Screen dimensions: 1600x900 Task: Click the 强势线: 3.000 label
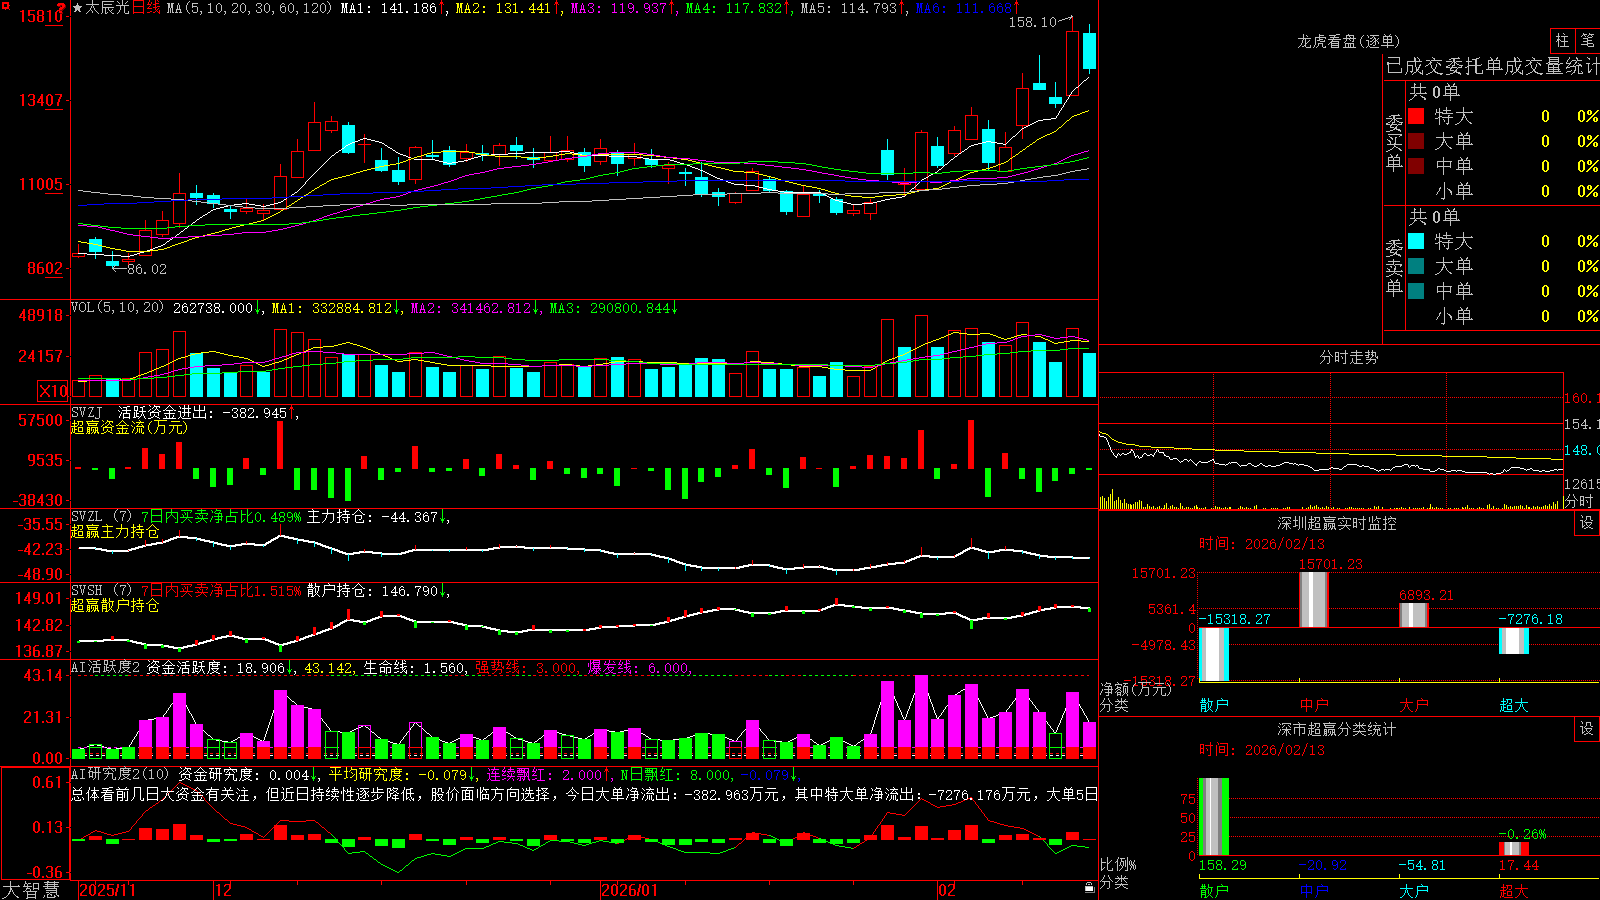(x=526, y=668)
